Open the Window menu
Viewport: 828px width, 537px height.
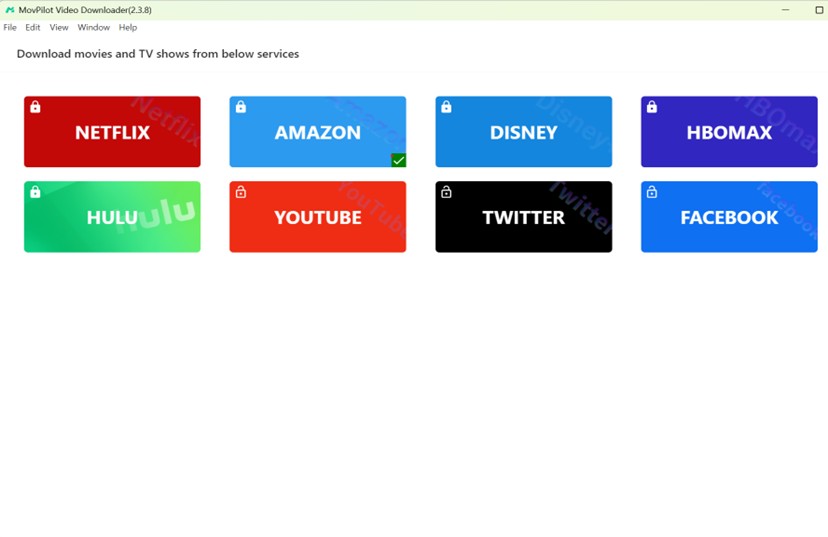pos(93,27)
